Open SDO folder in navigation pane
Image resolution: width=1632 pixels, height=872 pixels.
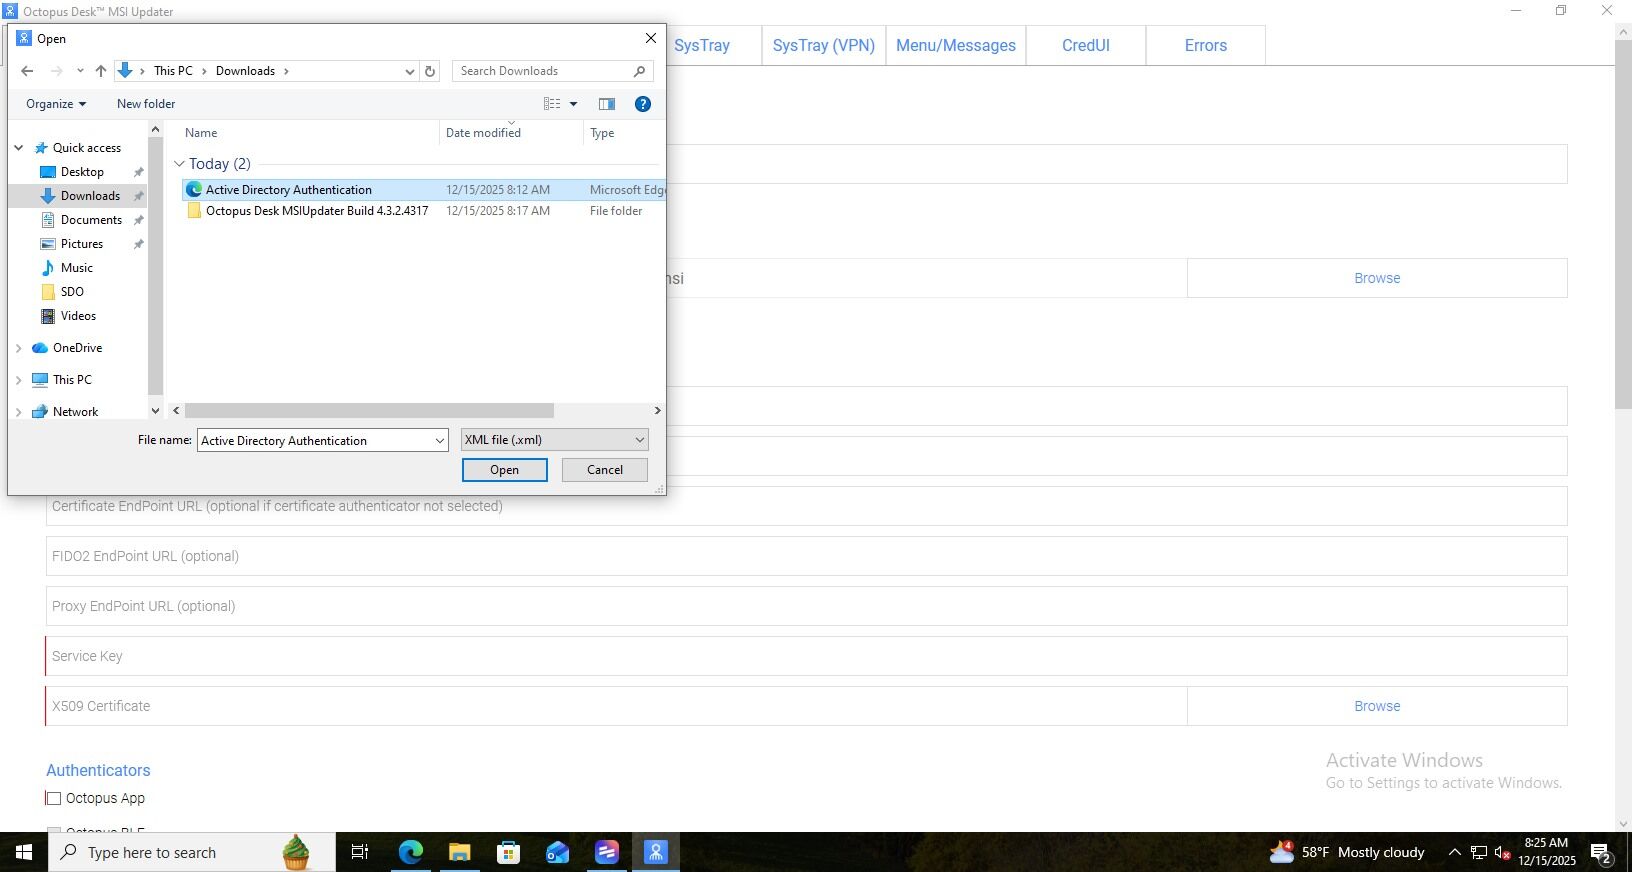[x=72, y=292]
